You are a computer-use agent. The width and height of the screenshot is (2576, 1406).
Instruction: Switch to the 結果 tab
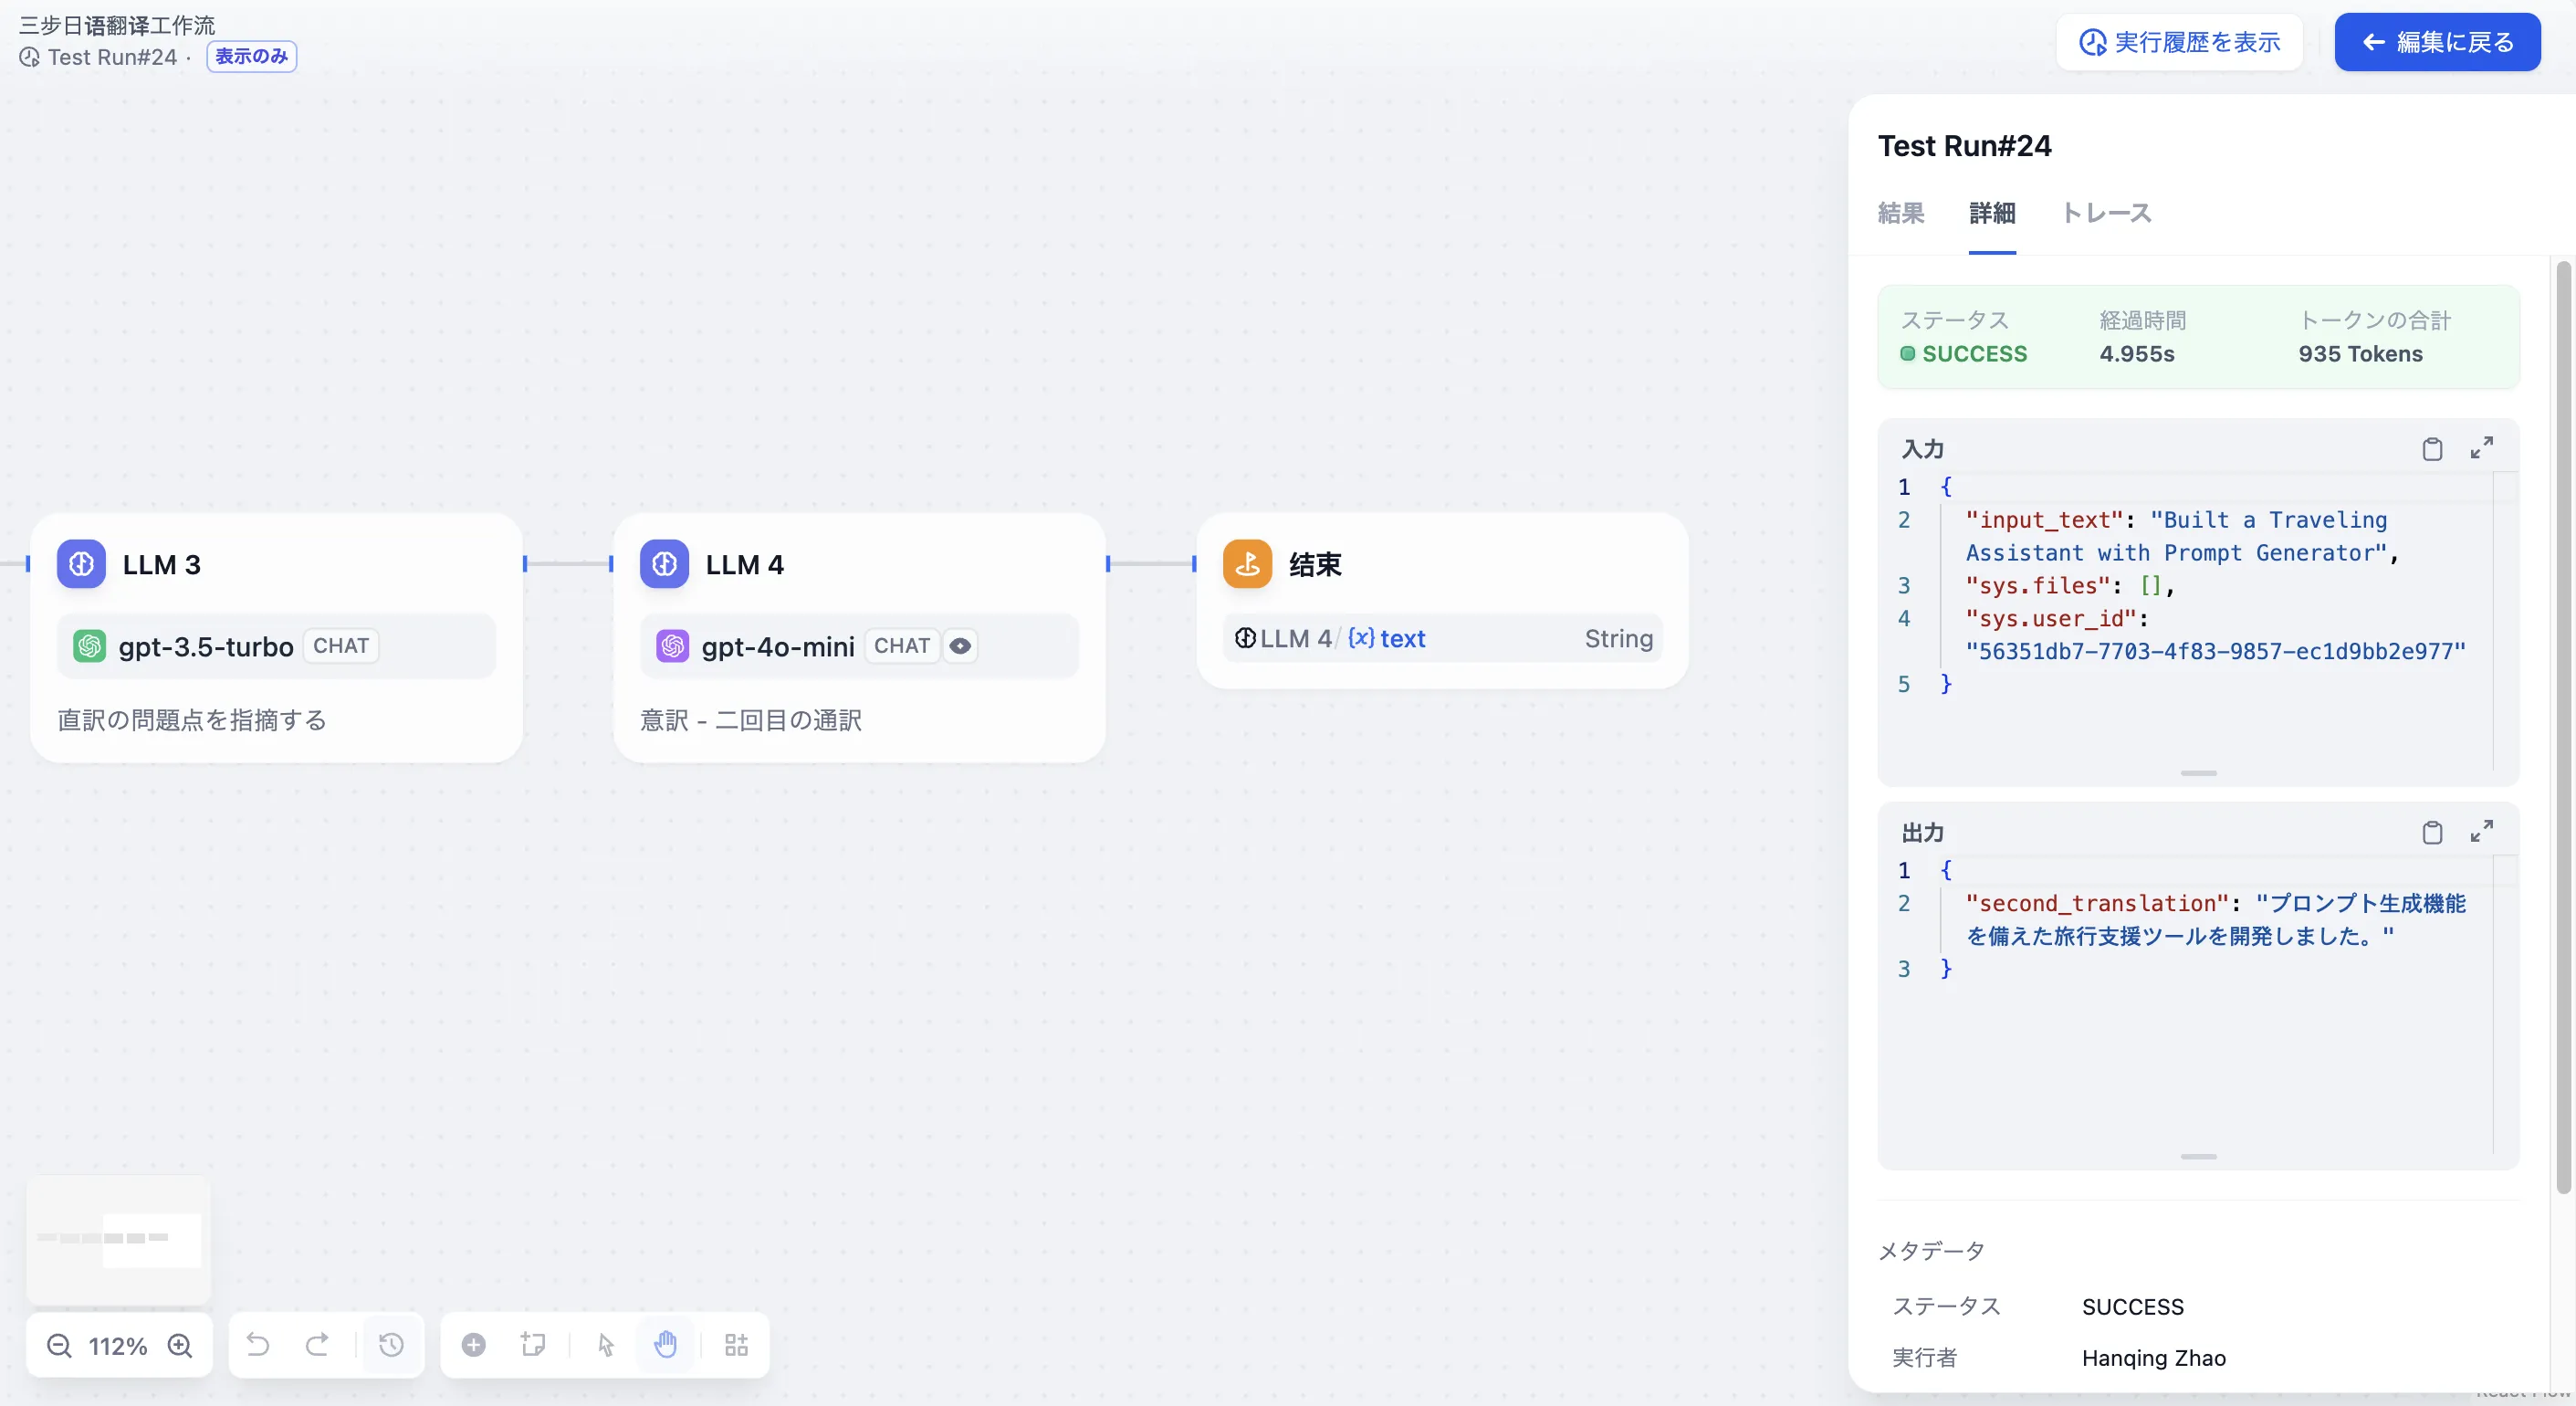click(x=1900, y=213)
